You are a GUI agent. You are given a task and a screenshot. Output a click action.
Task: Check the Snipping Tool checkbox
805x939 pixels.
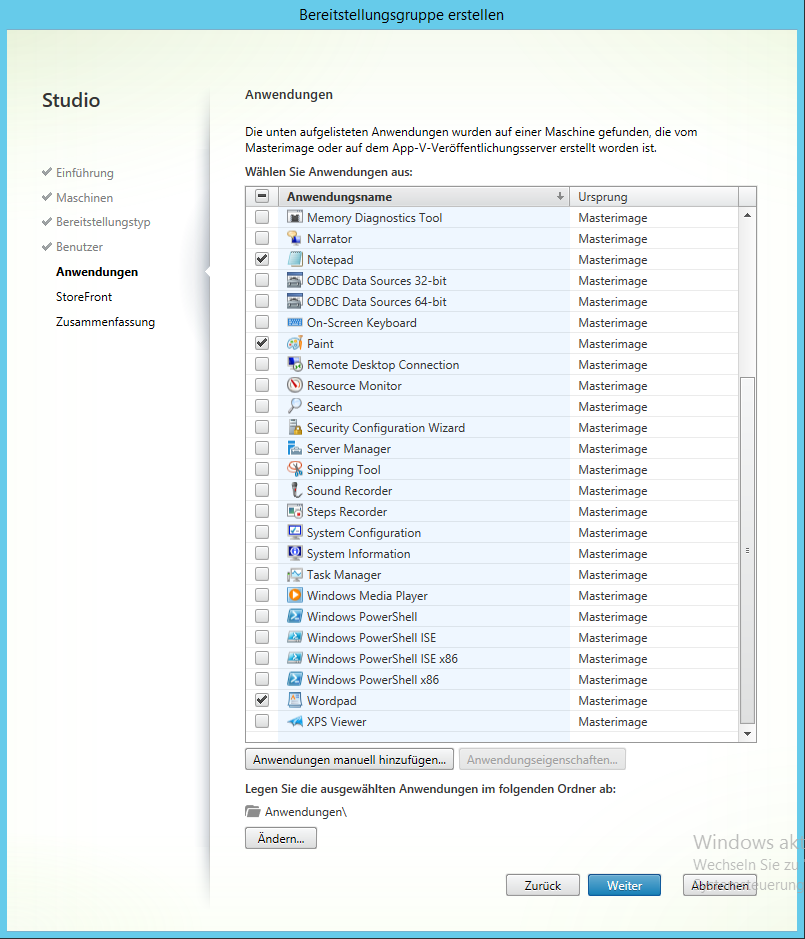[262, 470]
